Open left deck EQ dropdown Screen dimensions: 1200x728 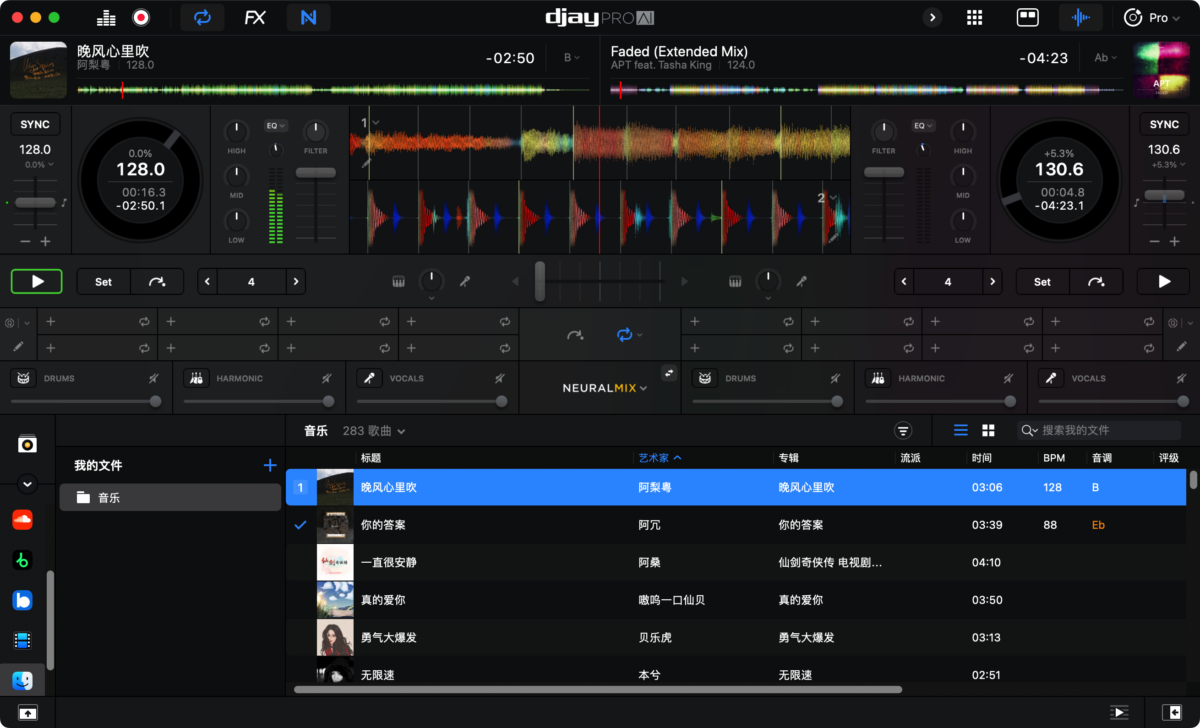(x=275, y=126)
